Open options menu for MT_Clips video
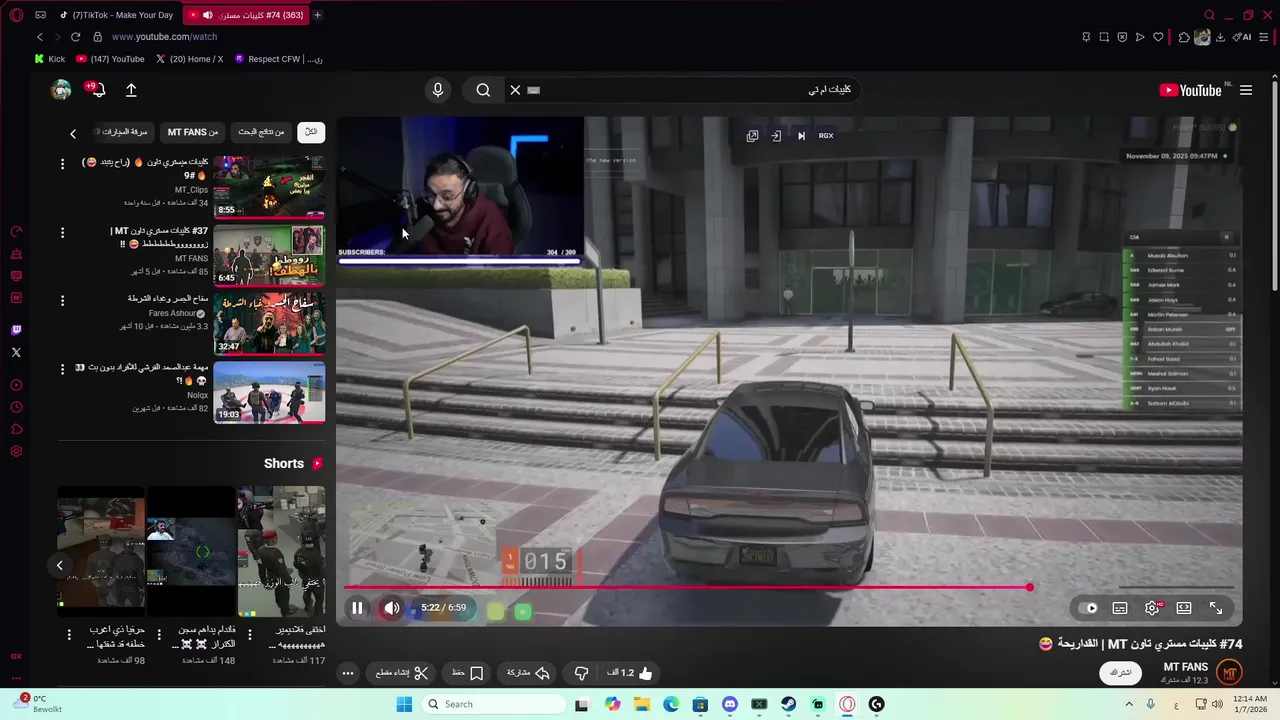 pos(62,164)
